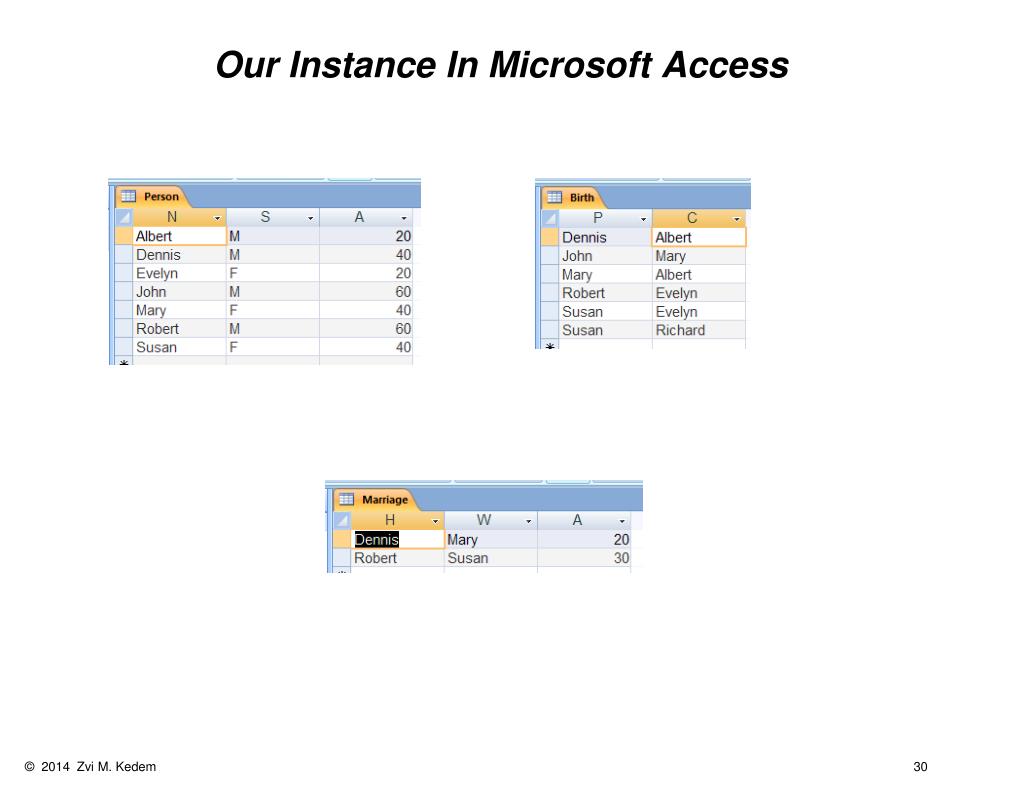
Task: Click the Mary cell in Marriage table
Action: pos(491,539)
